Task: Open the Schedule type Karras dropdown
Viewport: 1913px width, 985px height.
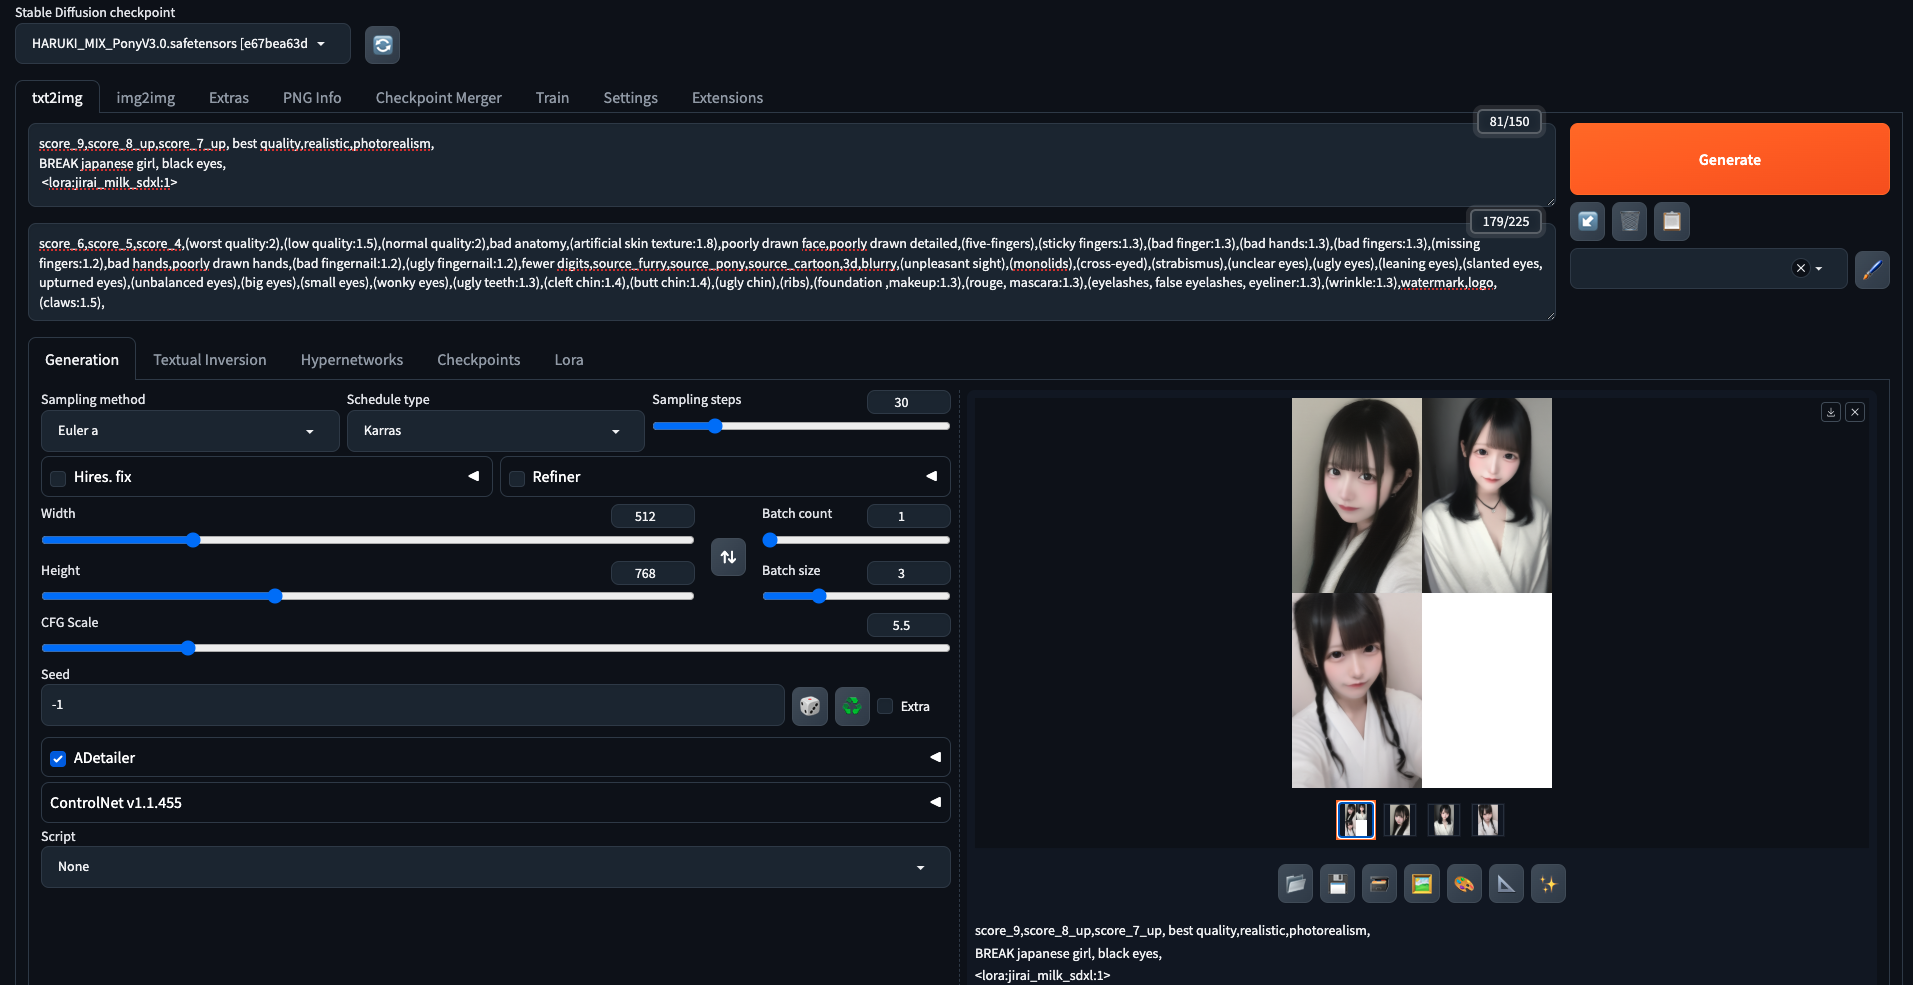Action: pyautogui.click(x=494, y=431)
